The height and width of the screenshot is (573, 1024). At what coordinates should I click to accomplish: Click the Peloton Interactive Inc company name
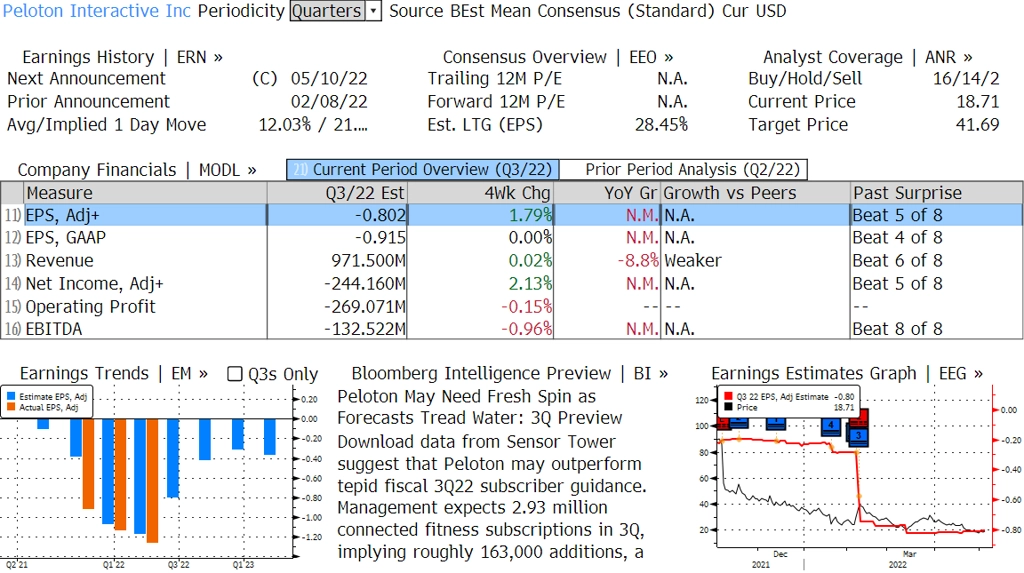pyautogui.click(x=97, y=11)
